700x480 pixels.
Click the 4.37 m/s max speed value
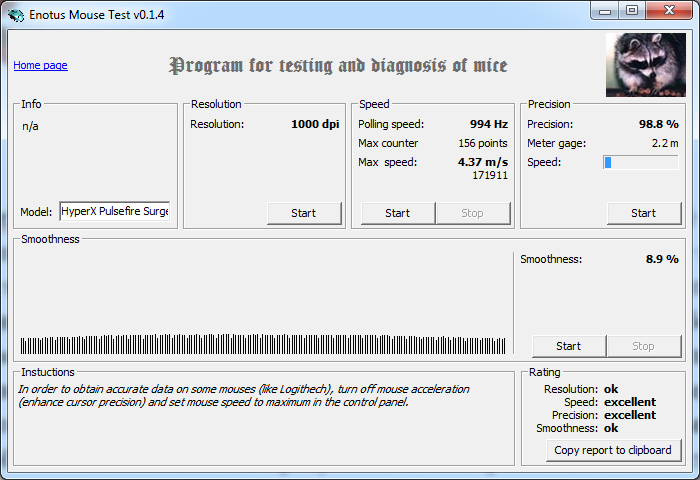coord(483,162)
